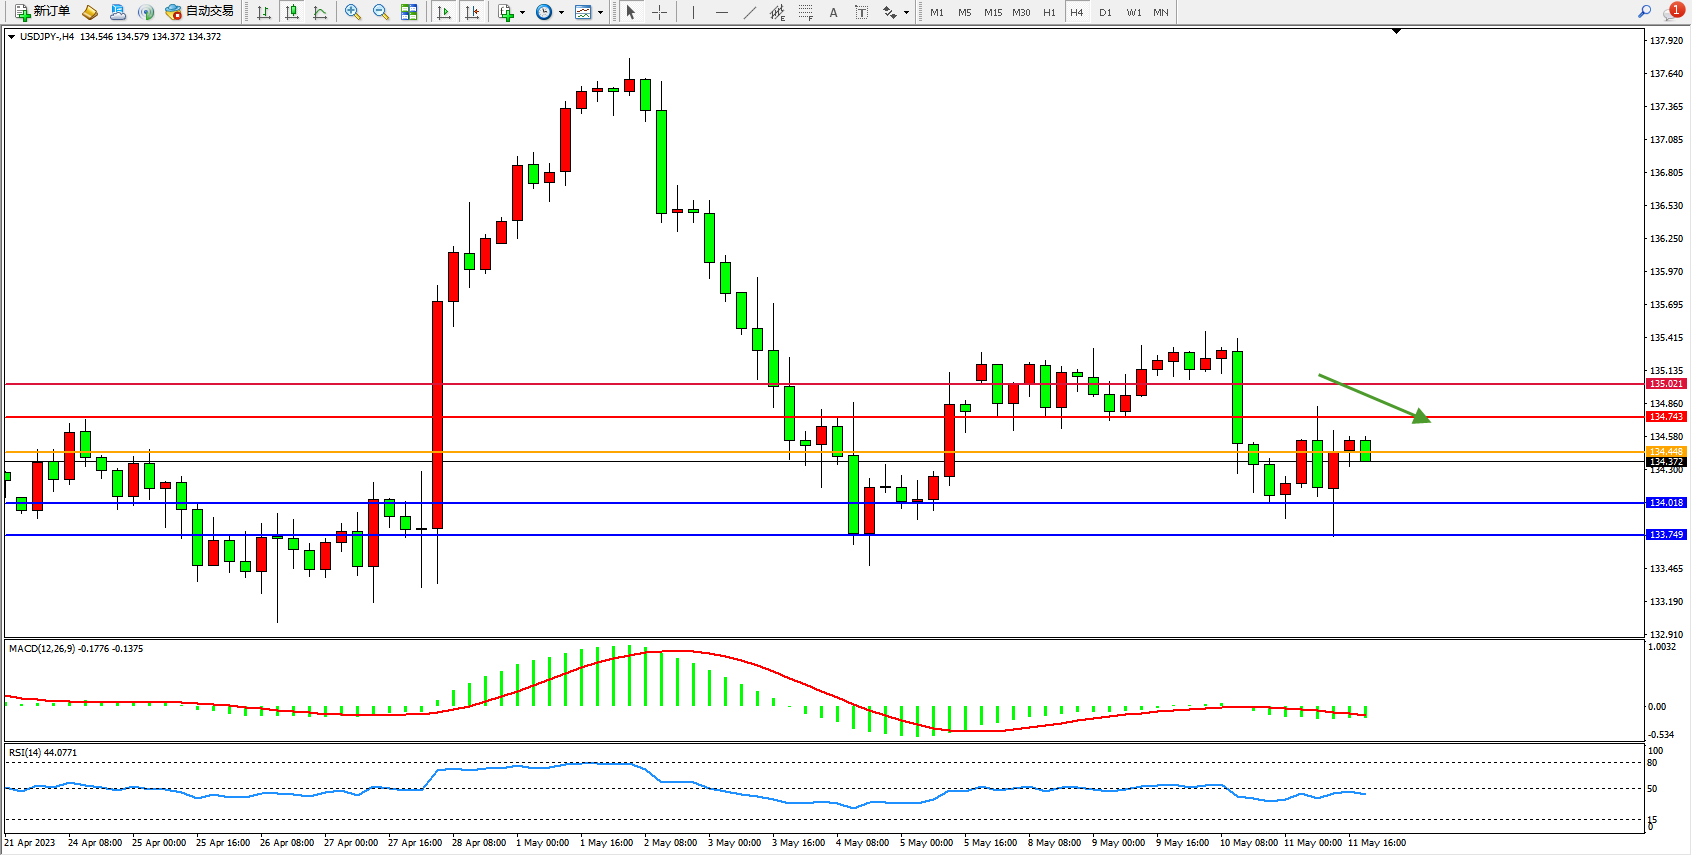Zoom in on the chart
Viewport: 1692px width, 856px height.
coord(353,12)
